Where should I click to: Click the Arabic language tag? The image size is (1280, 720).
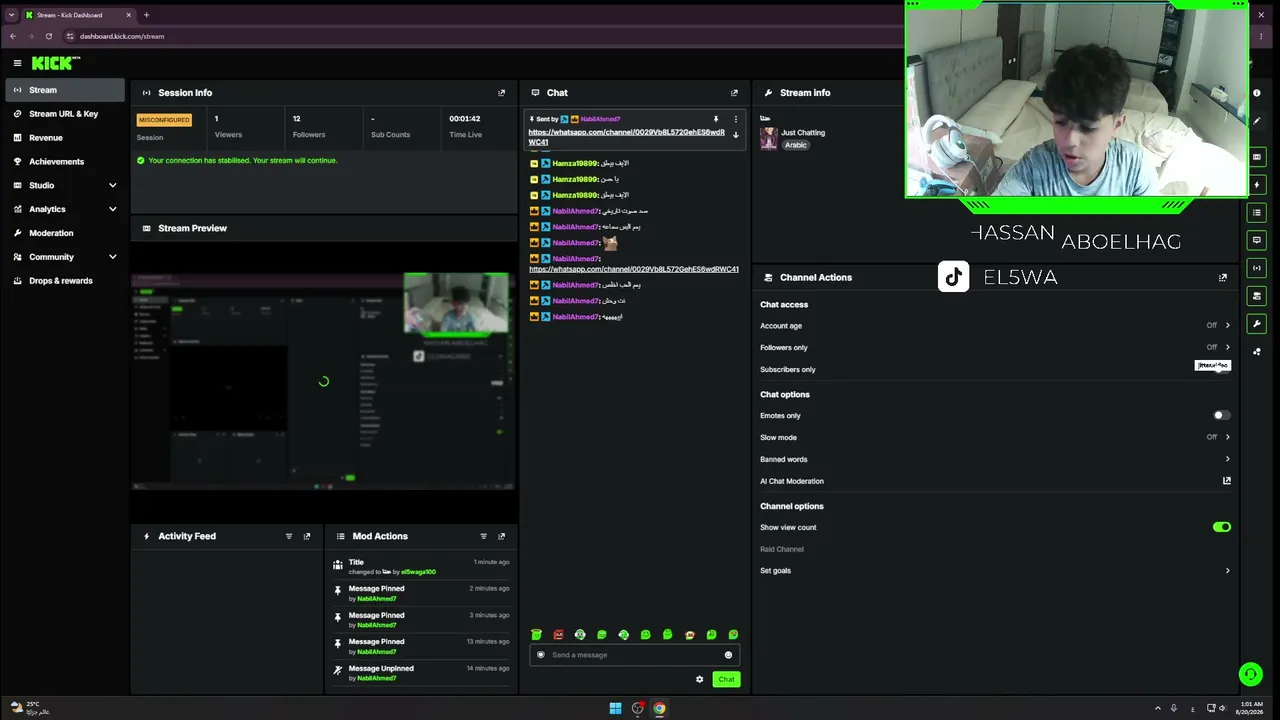coord(796,145)
